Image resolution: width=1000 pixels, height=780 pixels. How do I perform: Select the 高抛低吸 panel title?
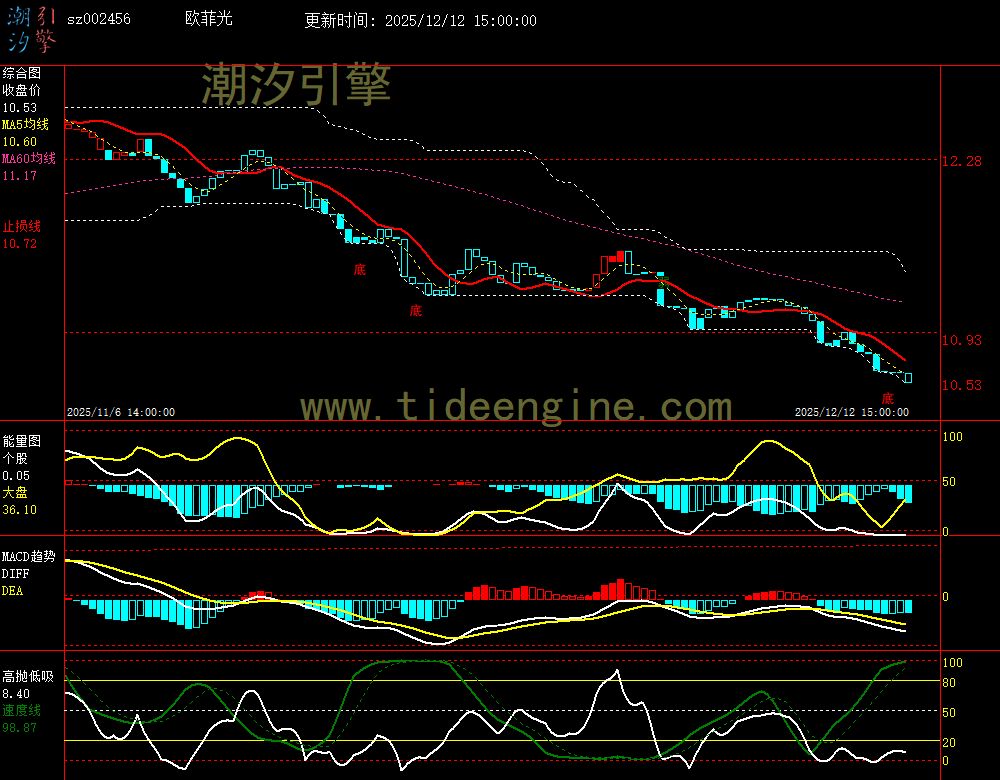27,676
